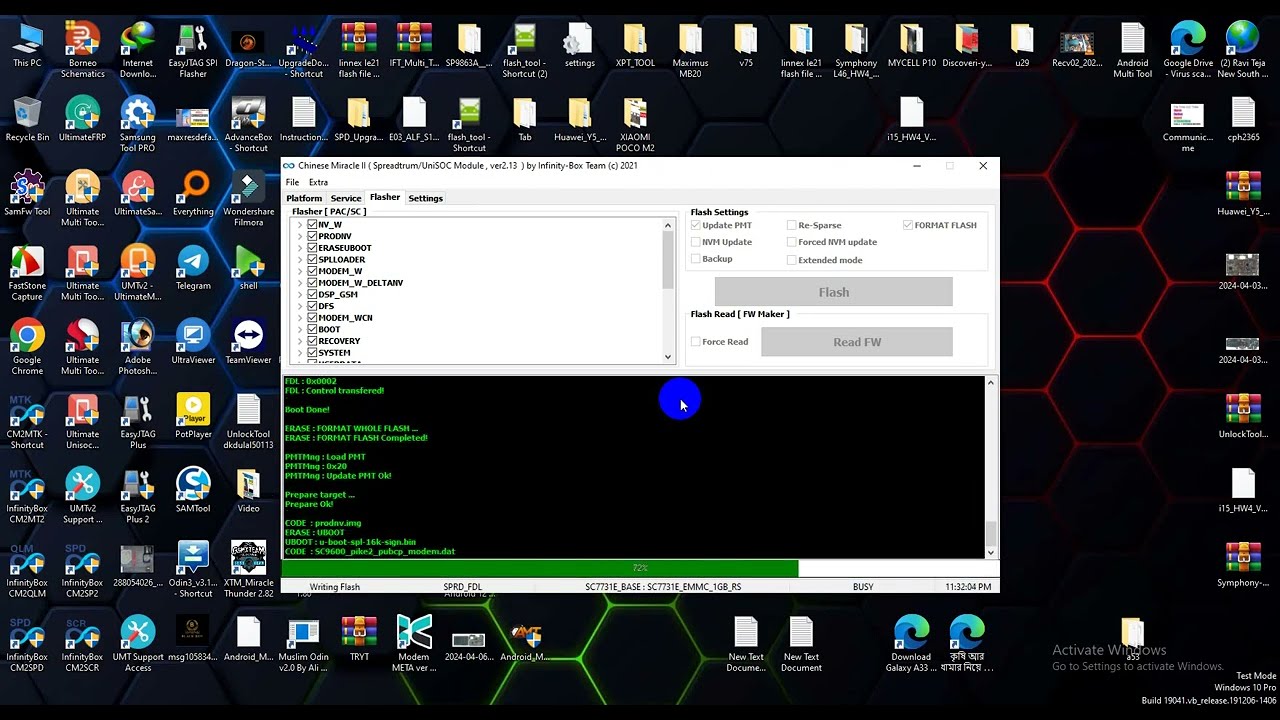Switch to the Settings tab
1280x720 pixels.
coord(425,198)
